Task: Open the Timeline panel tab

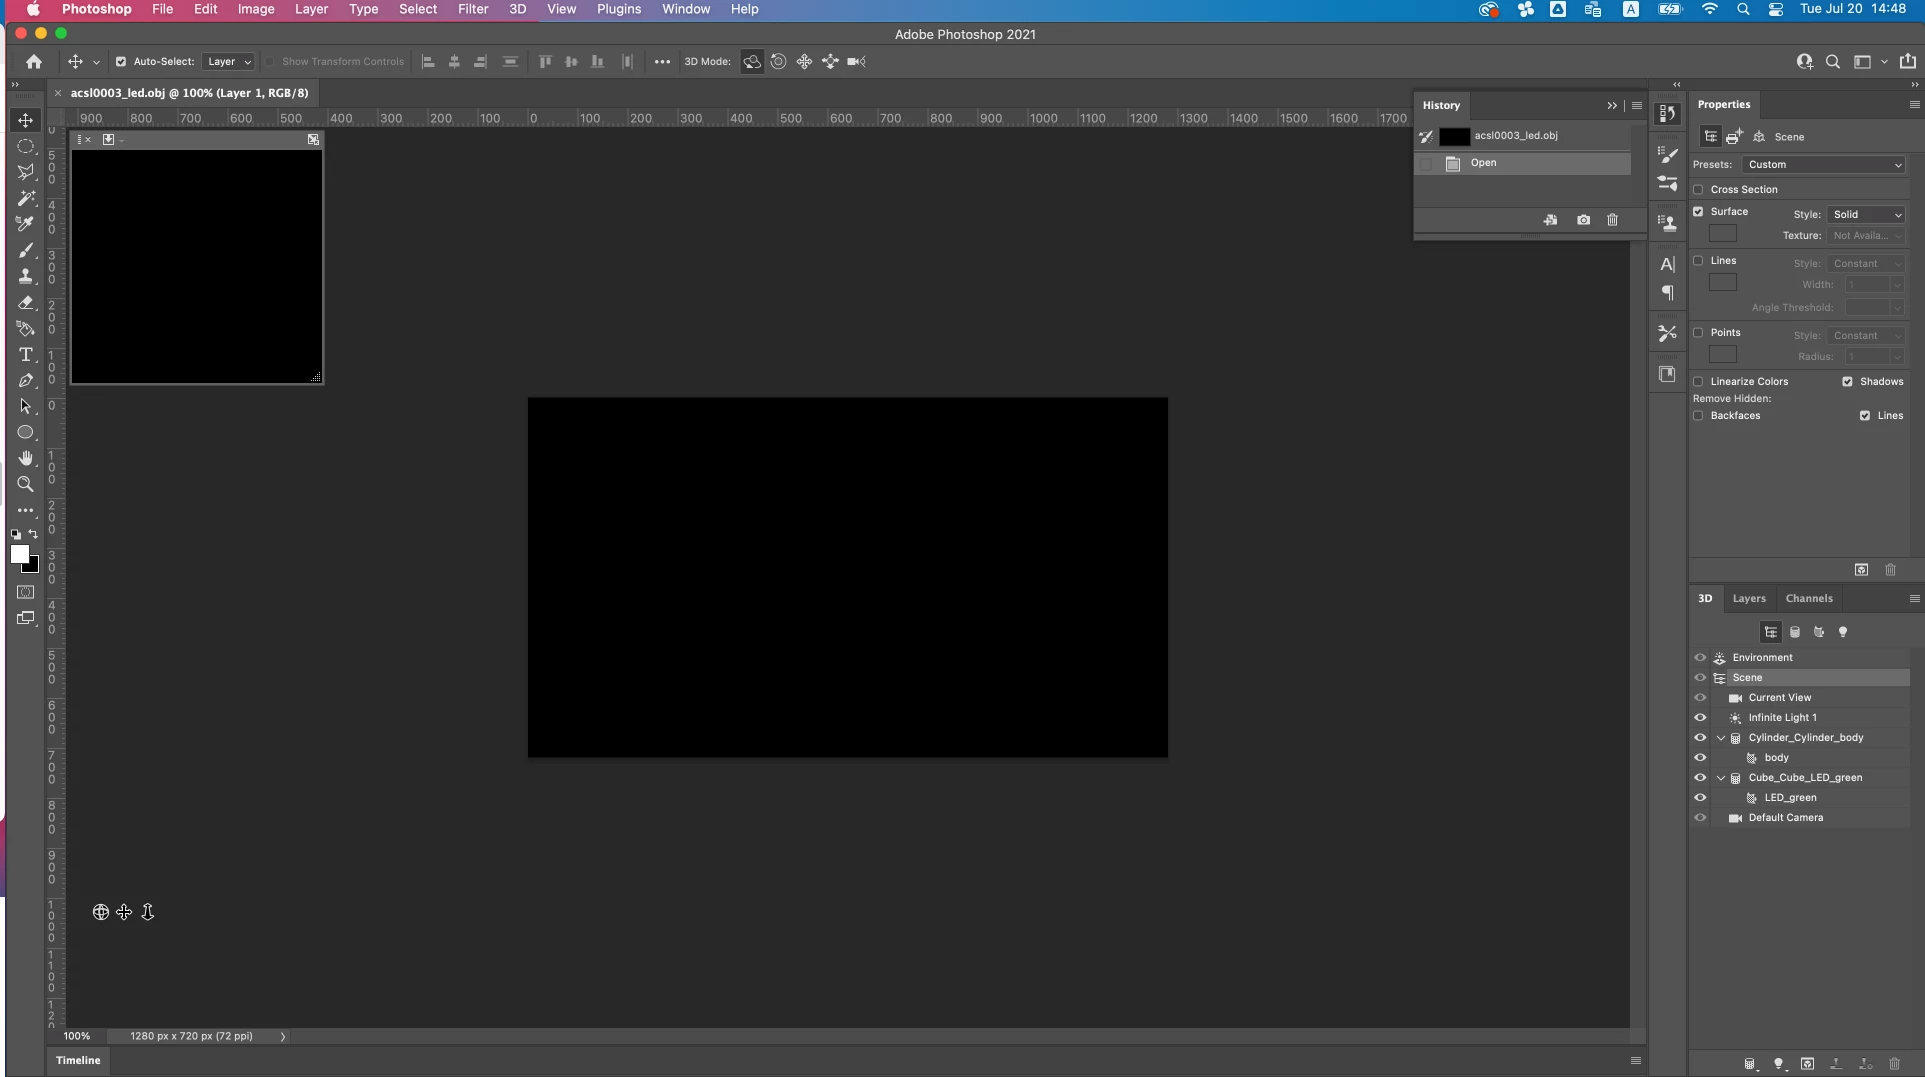Action: click(78, 1061)
